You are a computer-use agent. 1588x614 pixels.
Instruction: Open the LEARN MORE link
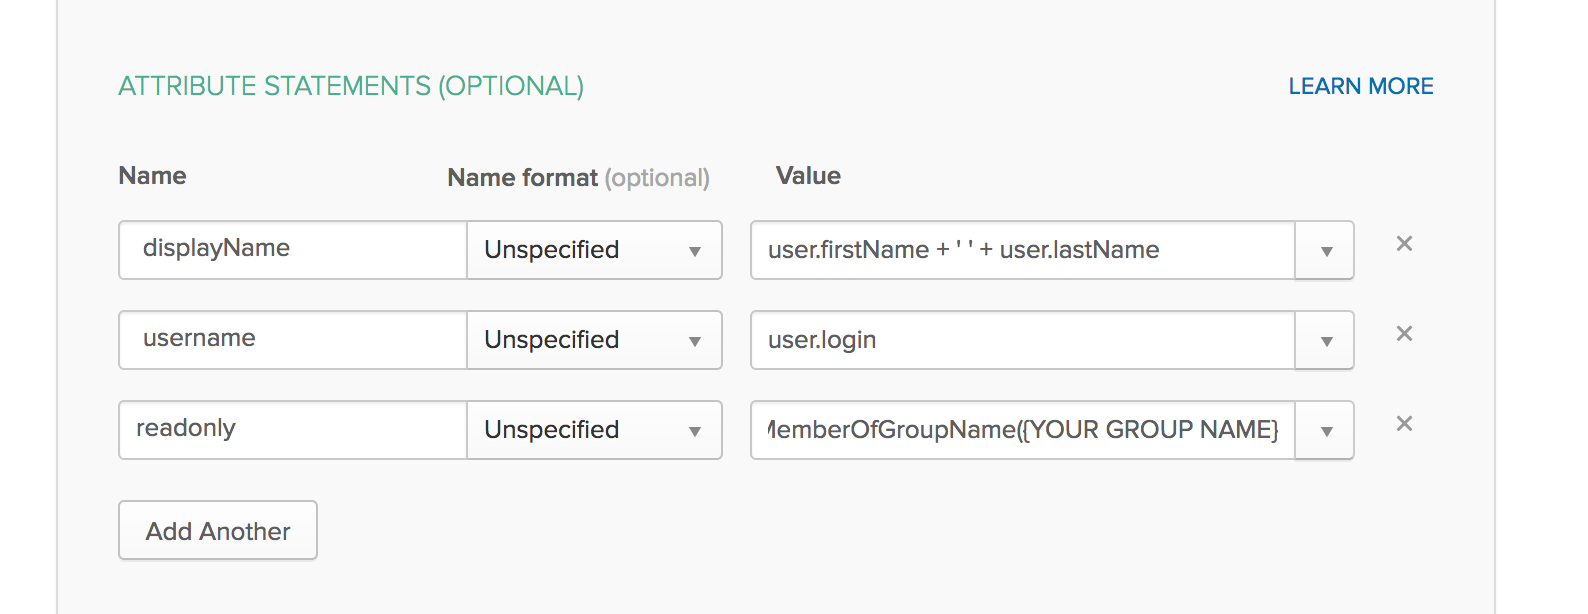coord(1360,87)
